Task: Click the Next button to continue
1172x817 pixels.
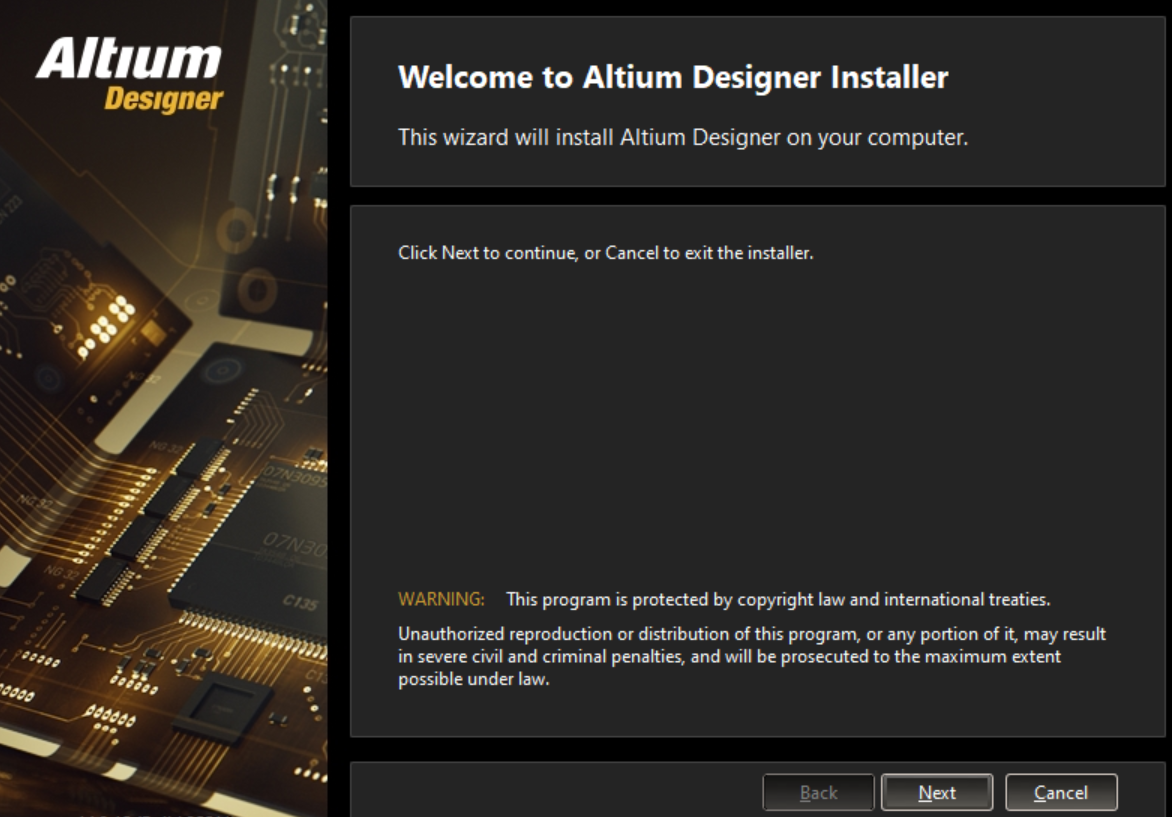Action: [937, 792]
